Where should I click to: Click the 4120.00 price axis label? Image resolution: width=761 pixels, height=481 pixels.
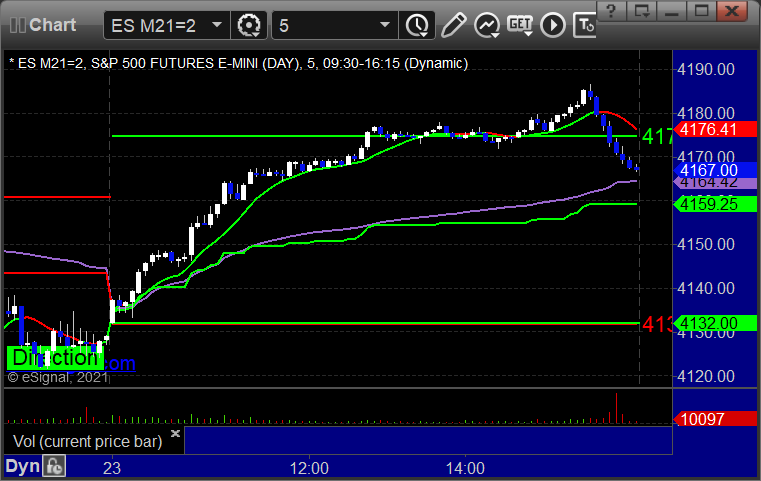tap(706, 376)
